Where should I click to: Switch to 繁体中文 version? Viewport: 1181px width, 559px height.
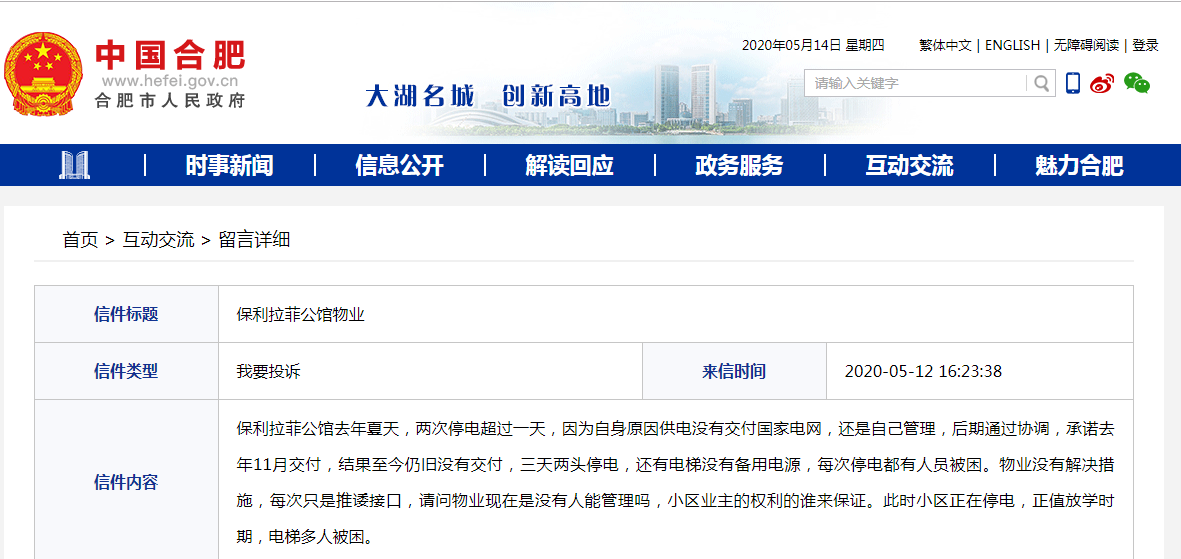[945, 45]
